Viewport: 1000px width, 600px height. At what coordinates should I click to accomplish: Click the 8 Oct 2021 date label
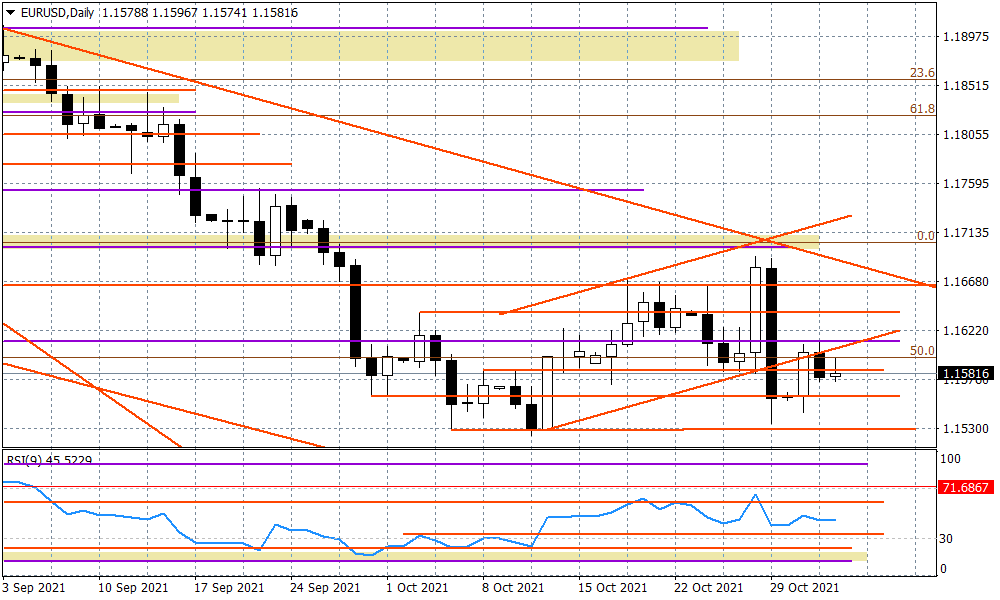click(513, 587)
